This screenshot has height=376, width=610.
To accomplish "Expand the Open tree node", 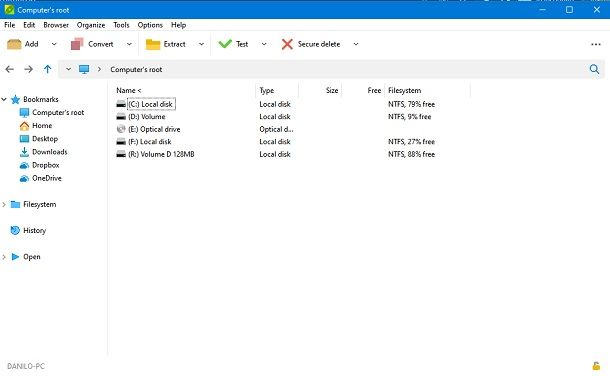I will tap(4, 257).
